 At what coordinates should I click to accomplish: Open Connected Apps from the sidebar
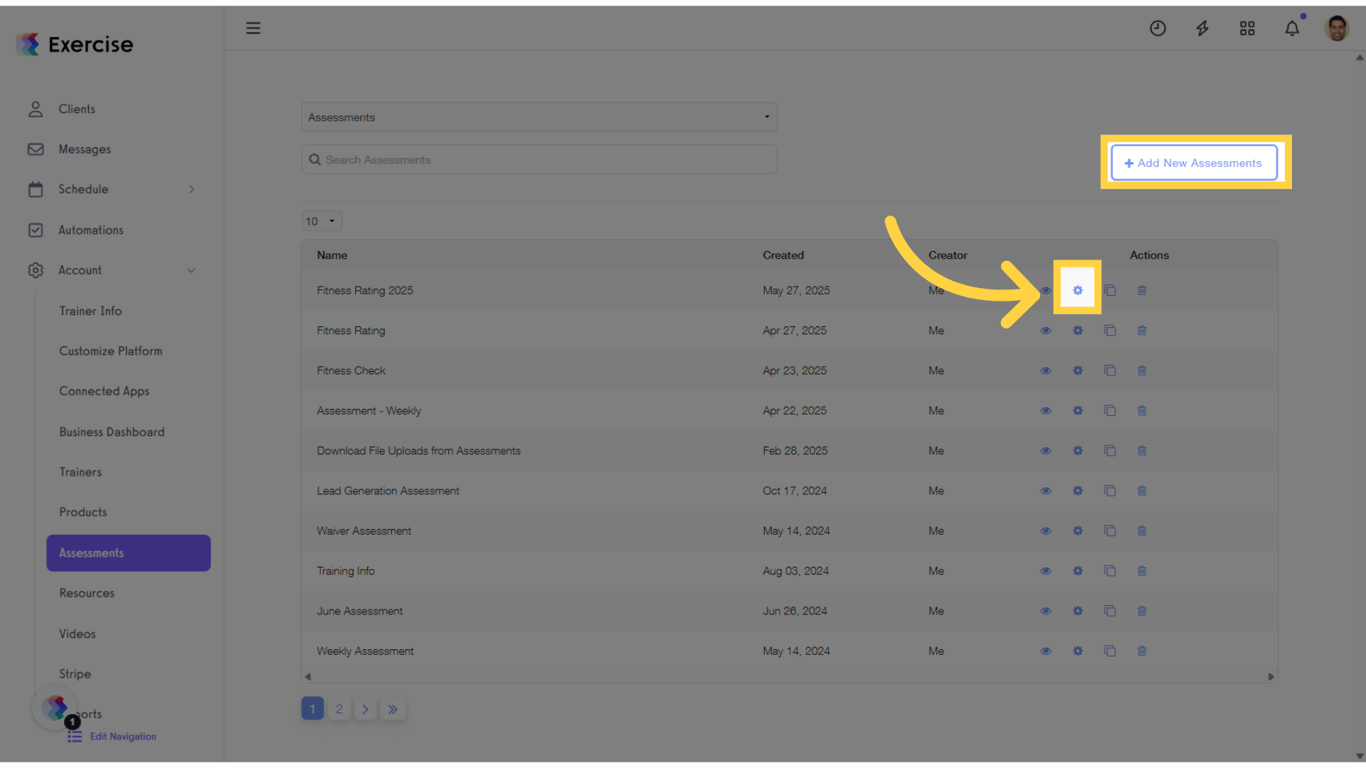coord(103,391)
